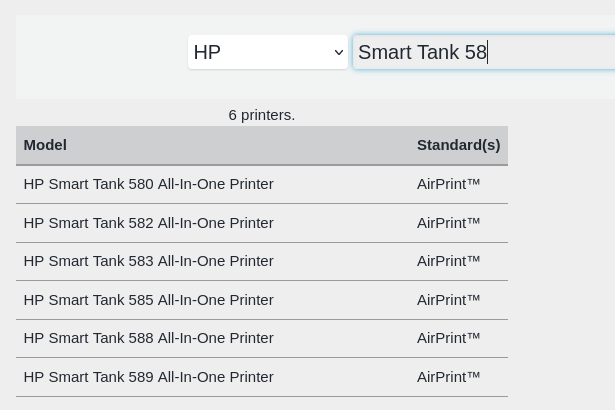The image size is (615, 410).
Task: Select the Model column header
Action: point(45,145)
